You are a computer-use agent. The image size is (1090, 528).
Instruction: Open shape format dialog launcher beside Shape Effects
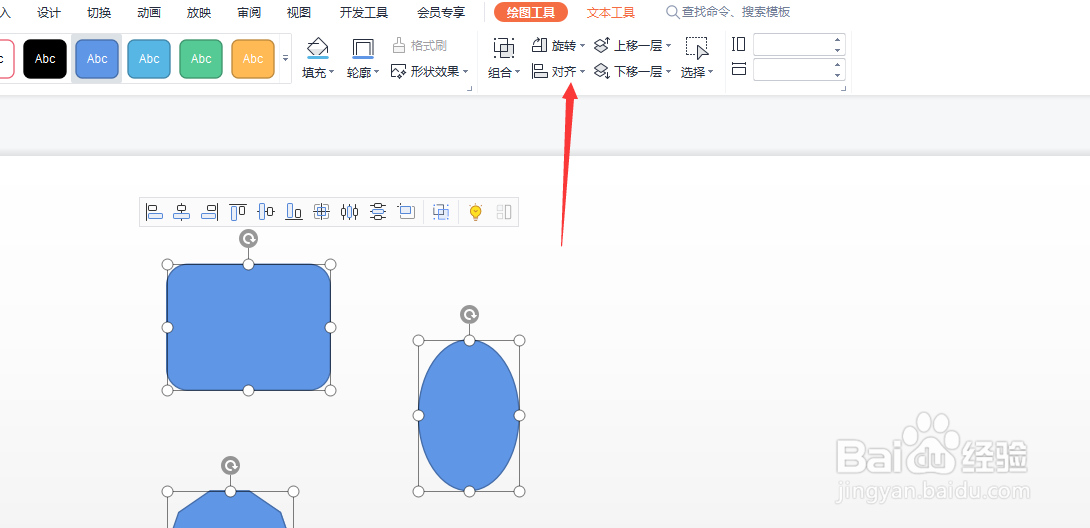470,88
